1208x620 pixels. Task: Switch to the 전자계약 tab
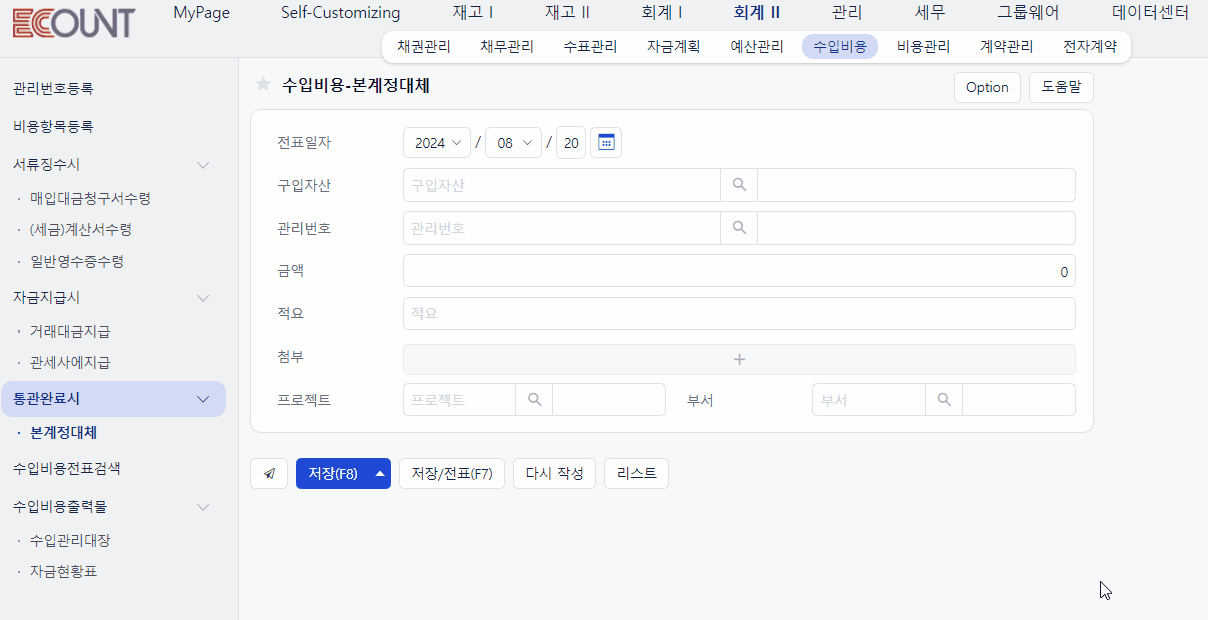pyautogui.click(x=1090, y=47)
